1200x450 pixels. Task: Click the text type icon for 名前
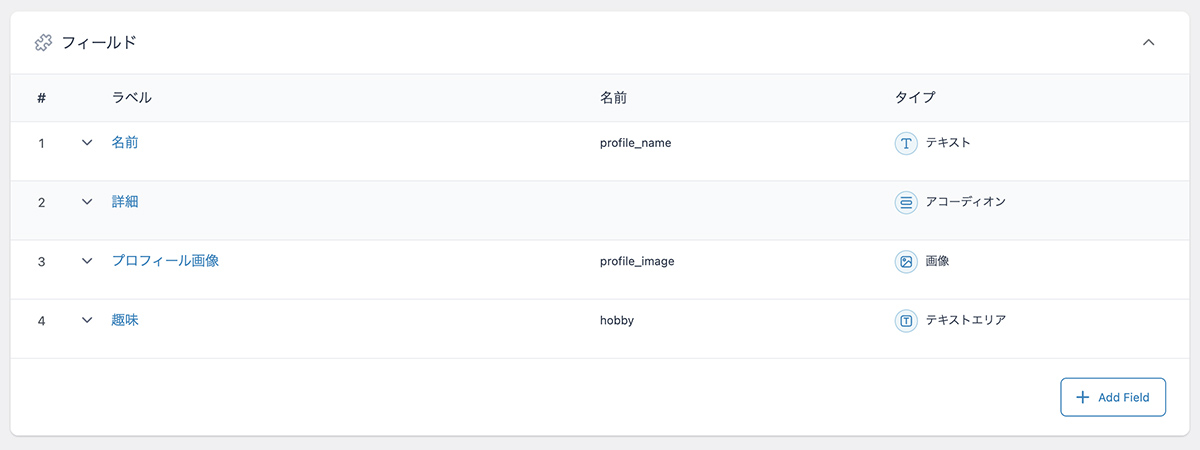click(x=906, y=143)
